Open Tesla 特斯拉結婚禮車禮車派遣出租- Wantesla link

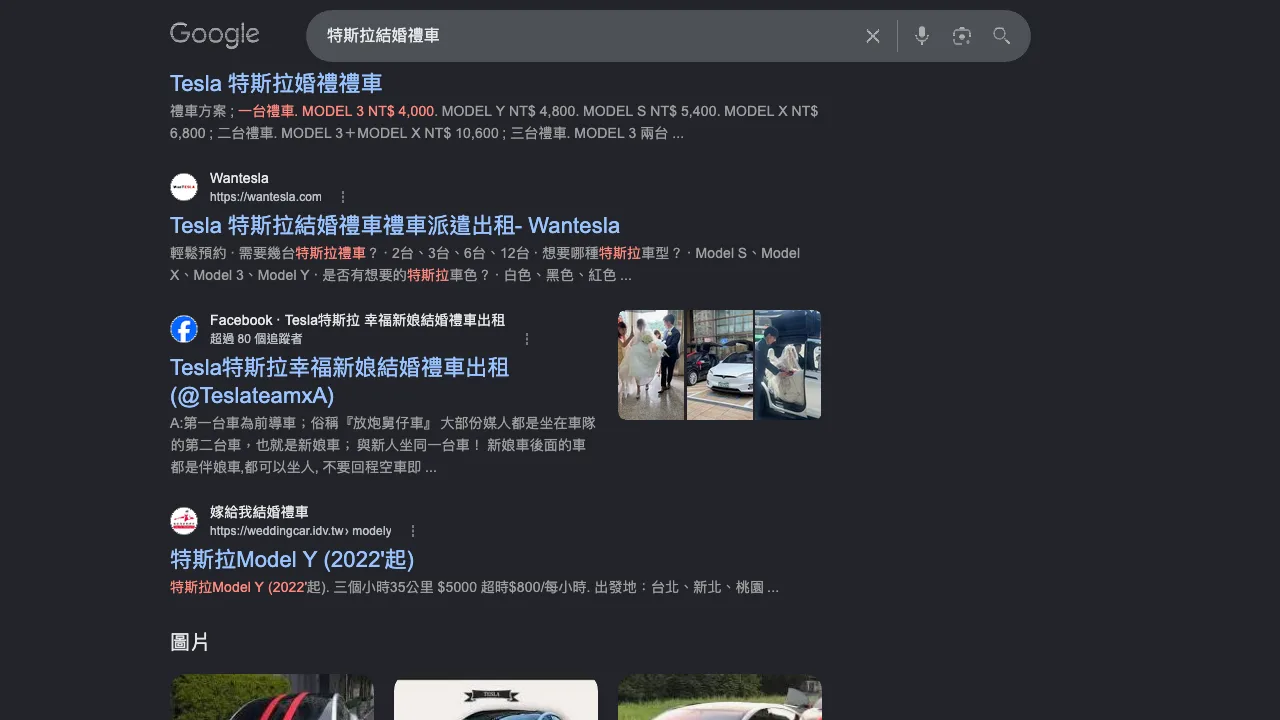click(395, 225)
